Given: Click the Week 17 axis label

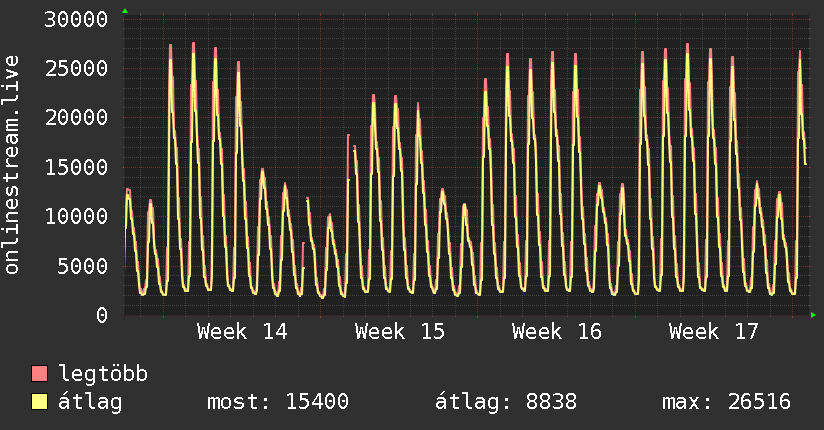Looking at the screenshot, I should click(x=714, y=332).
